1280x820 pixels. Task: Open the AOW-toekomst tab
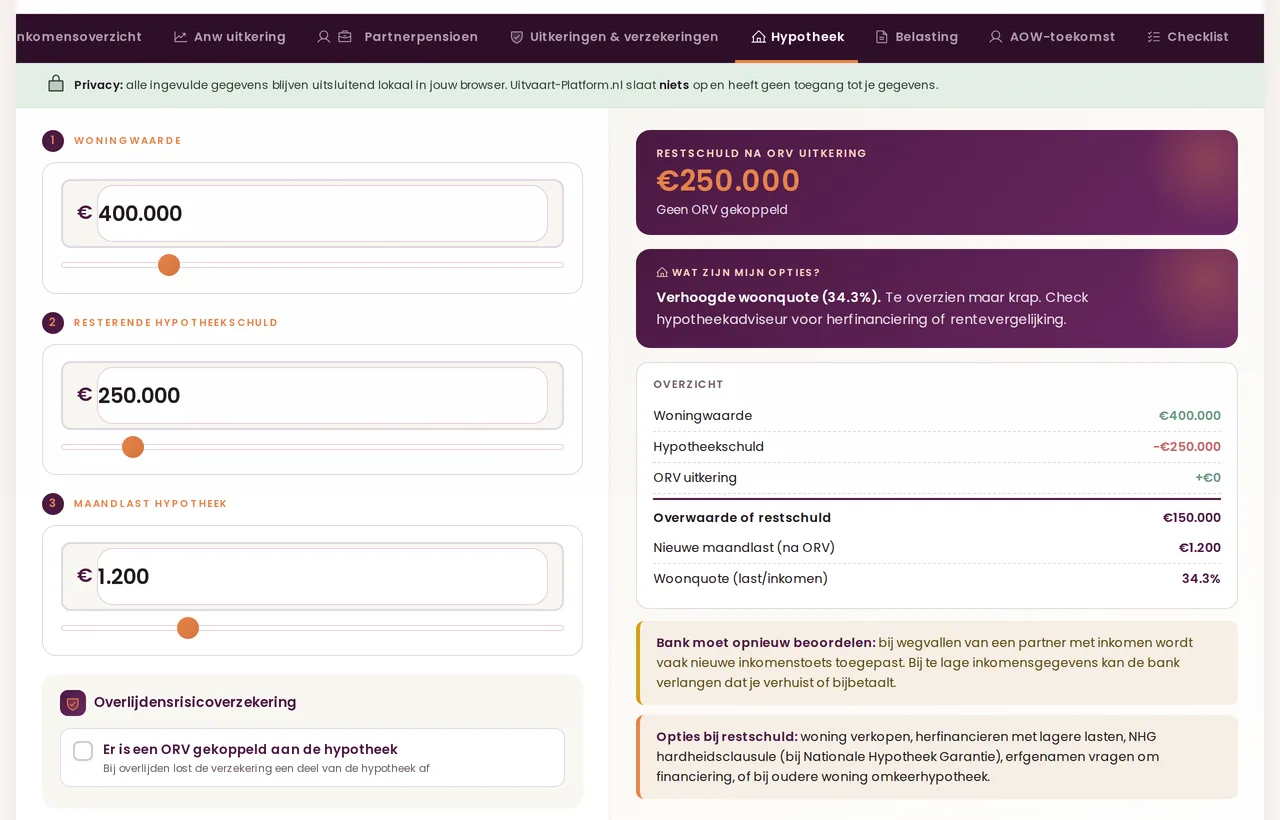[x=1052, y=37]
